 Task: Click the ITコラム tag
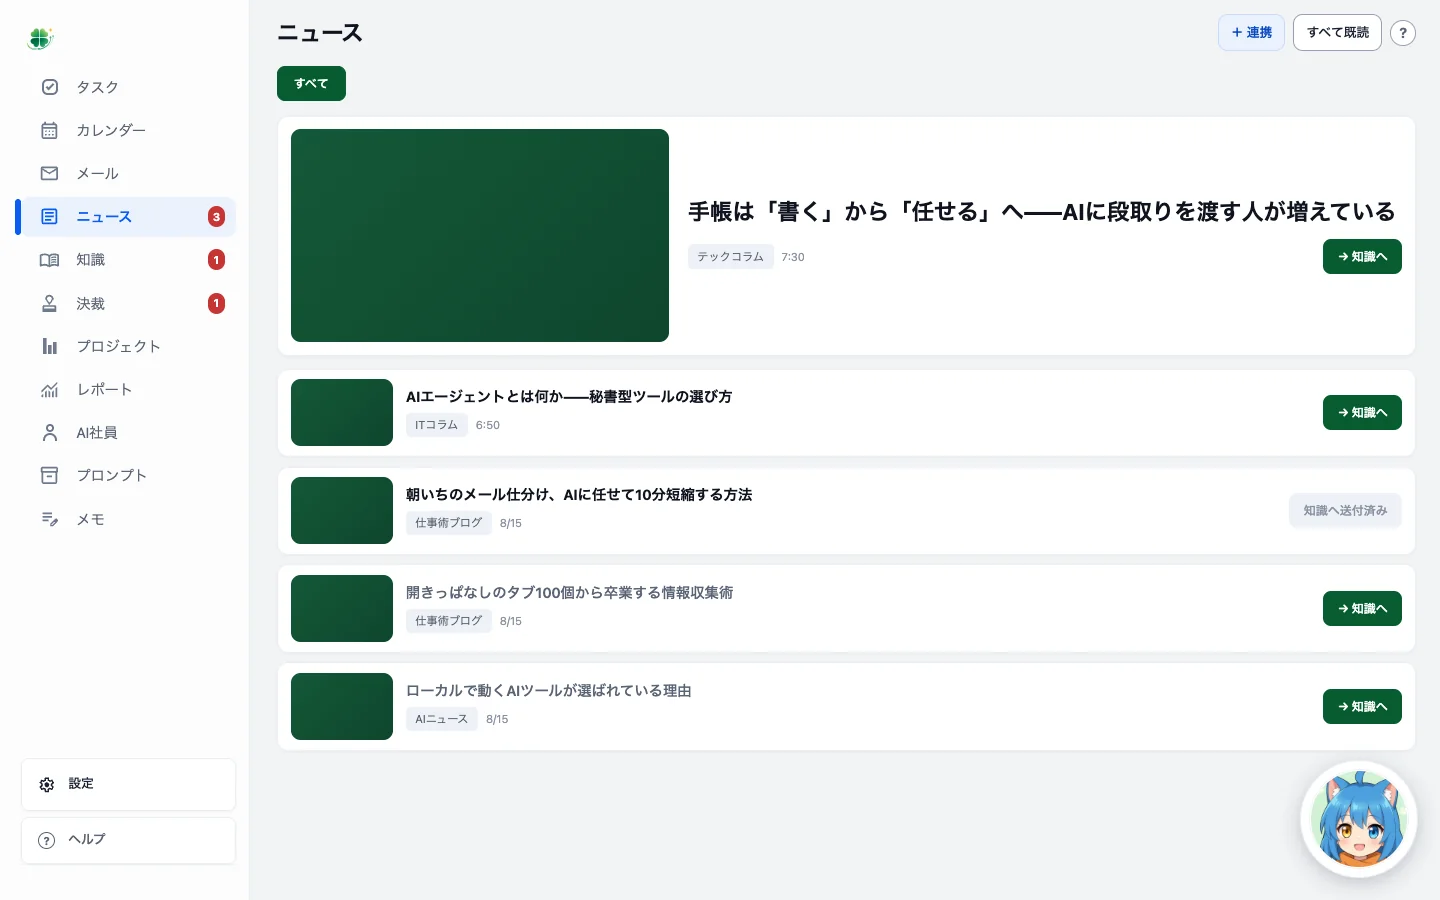point(436,425)
